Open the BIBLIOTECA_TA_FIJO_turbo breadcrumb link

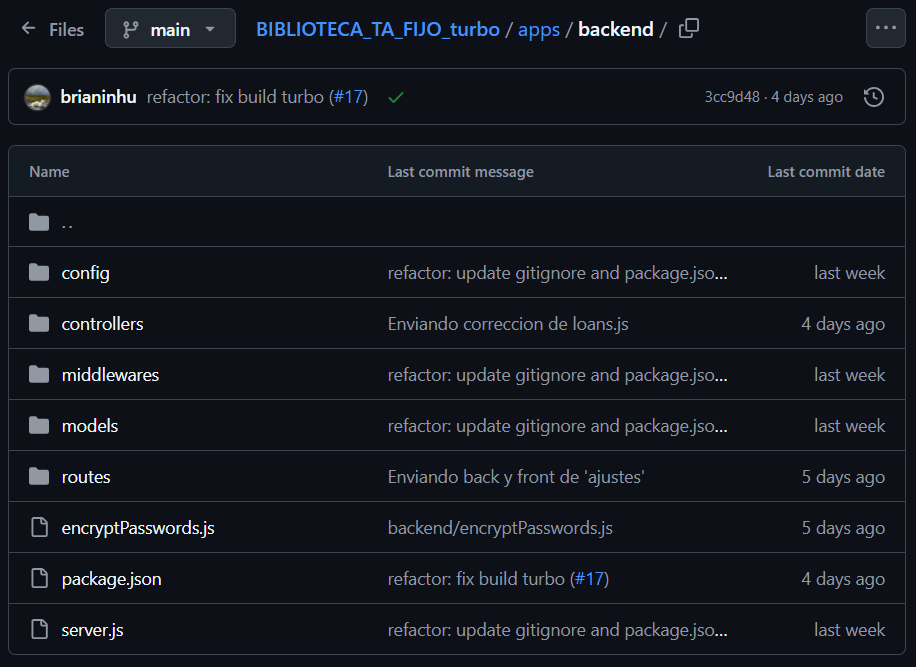pos(377,29)
